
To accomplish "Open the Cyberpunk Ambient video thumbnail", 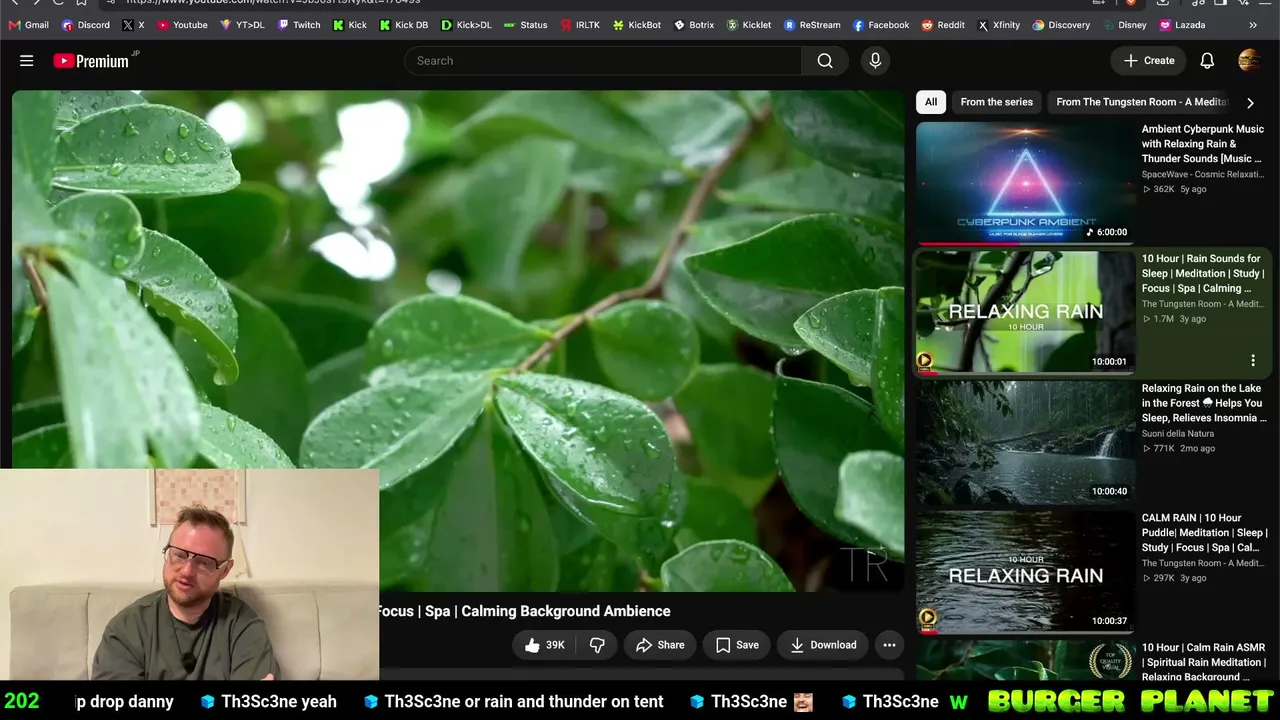I will coord(1025,183).
